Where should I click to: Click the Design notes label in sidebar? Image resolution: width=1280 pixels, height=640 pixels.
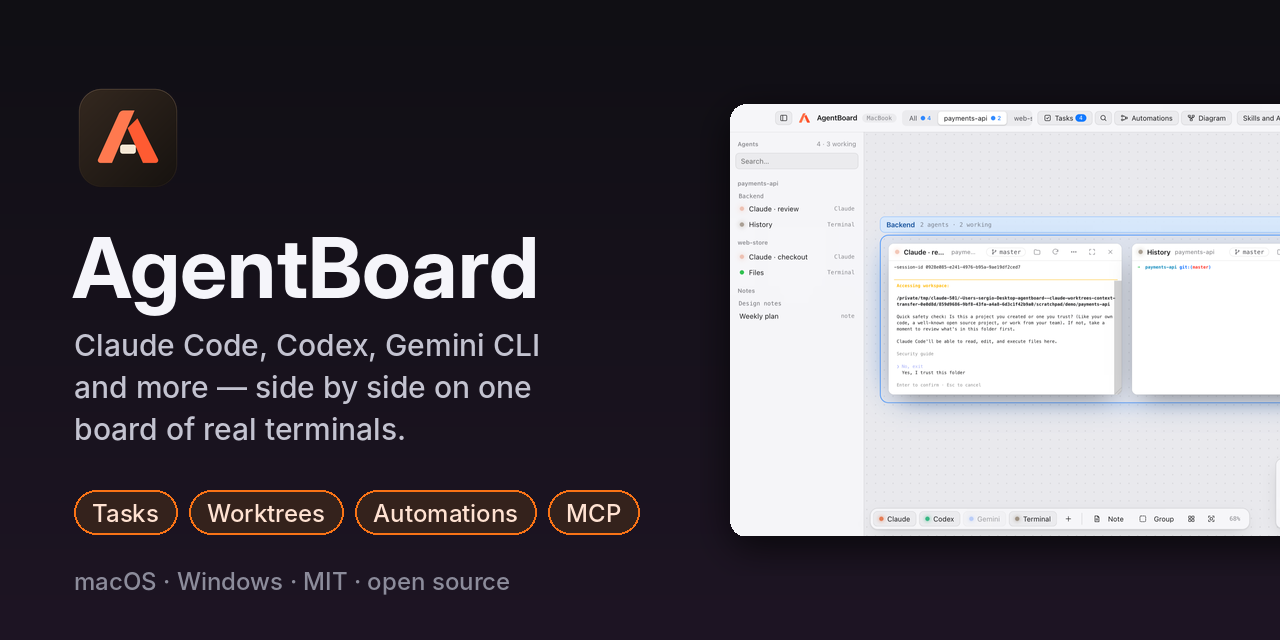pyautogui.click(x=760, y=303)
